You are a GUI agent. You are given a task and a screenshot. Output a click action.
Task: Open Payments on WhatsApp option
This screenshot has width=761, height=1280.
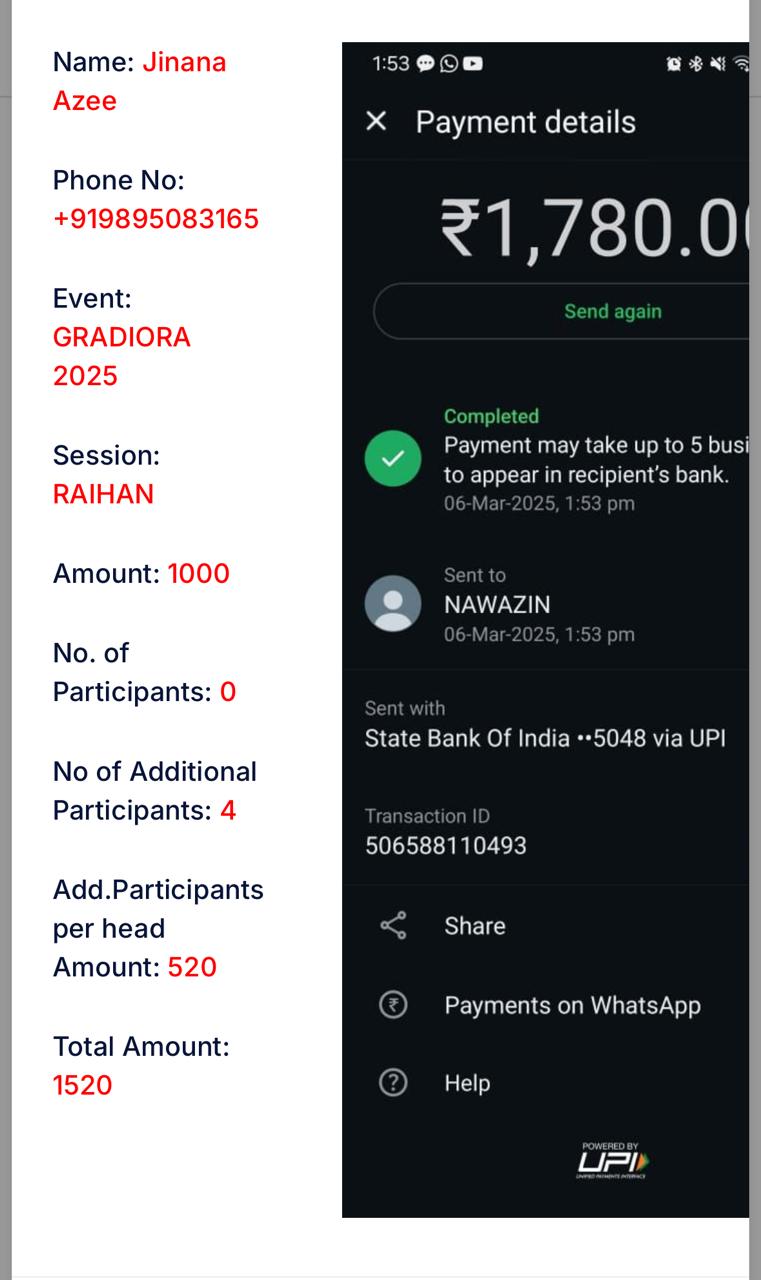[x=572, y=1005]
